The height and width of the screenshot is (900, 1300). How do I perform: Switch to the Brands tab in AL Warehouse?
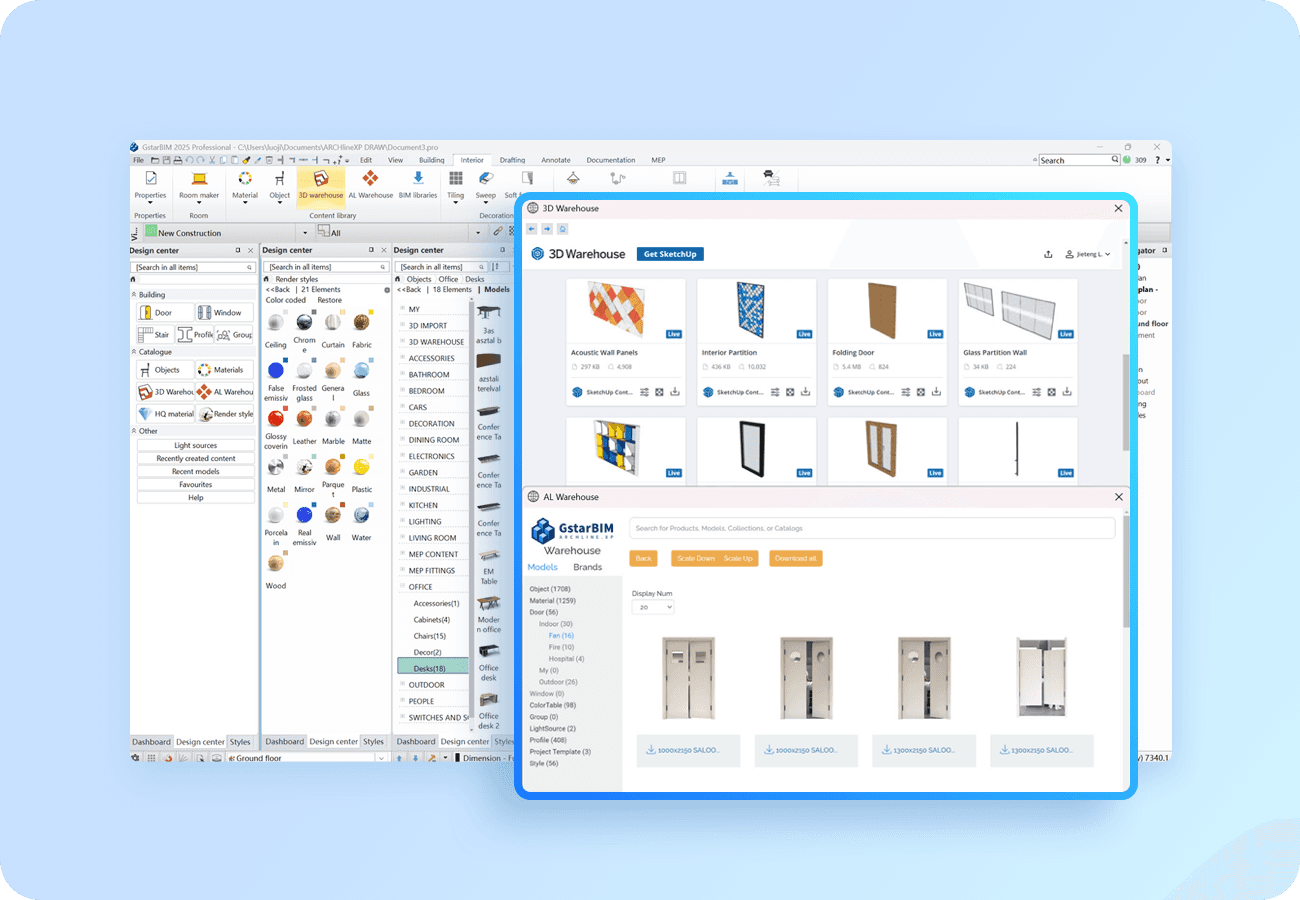(x=587, y=567)
